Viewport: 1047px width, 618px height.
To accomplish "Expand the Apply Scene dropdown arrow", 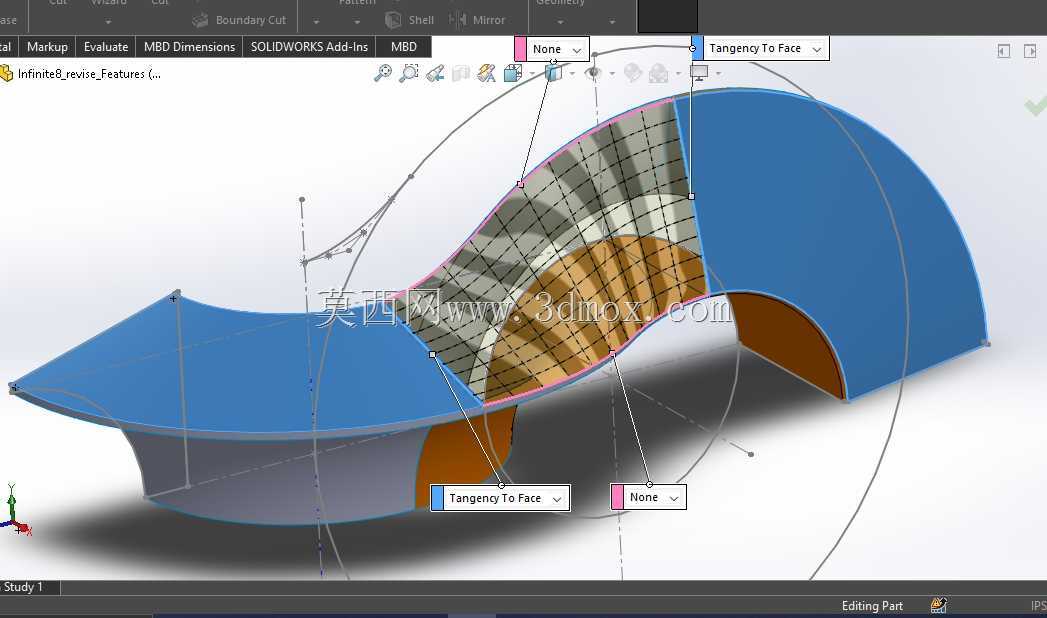I will pos(678,74).
